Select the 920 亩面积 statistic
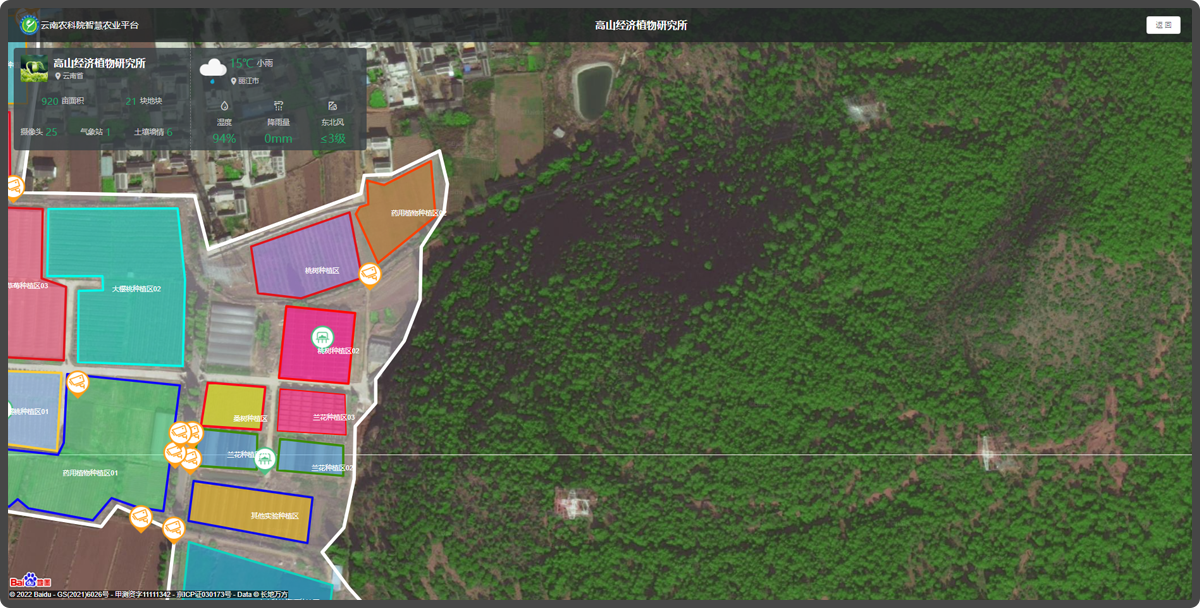 (x=64, y=101)
